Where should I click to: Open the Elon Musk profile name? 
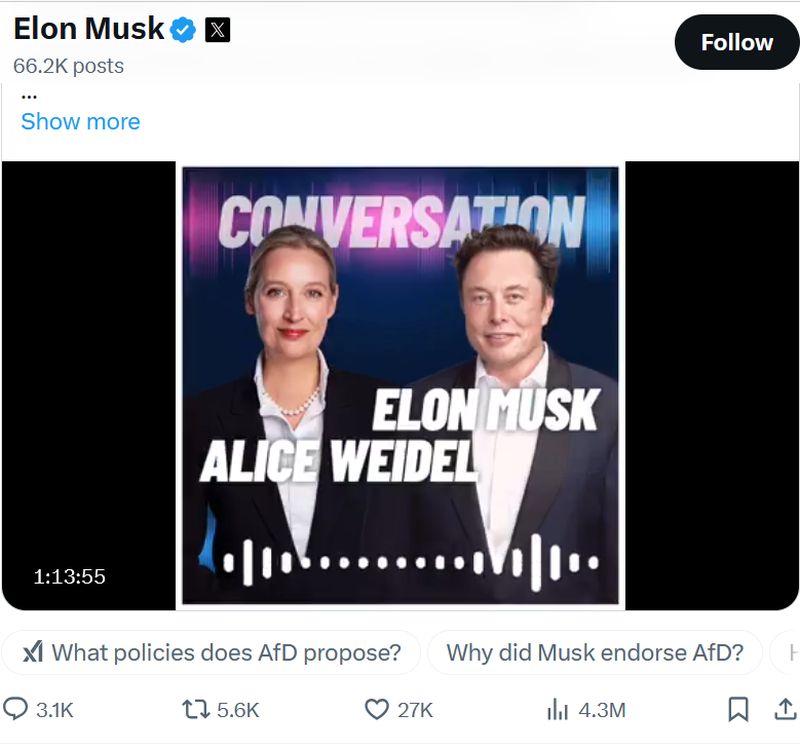(x=88, y=29)
